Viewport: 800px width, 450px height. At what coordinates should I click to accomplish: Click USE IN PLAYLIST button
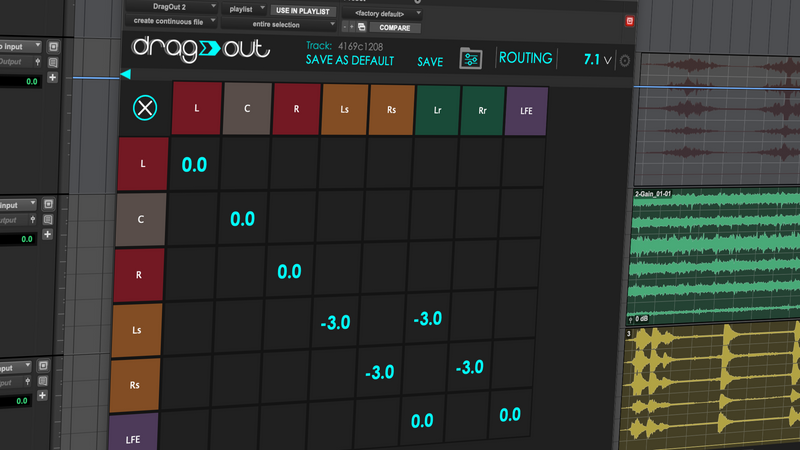tap(303, 11)
